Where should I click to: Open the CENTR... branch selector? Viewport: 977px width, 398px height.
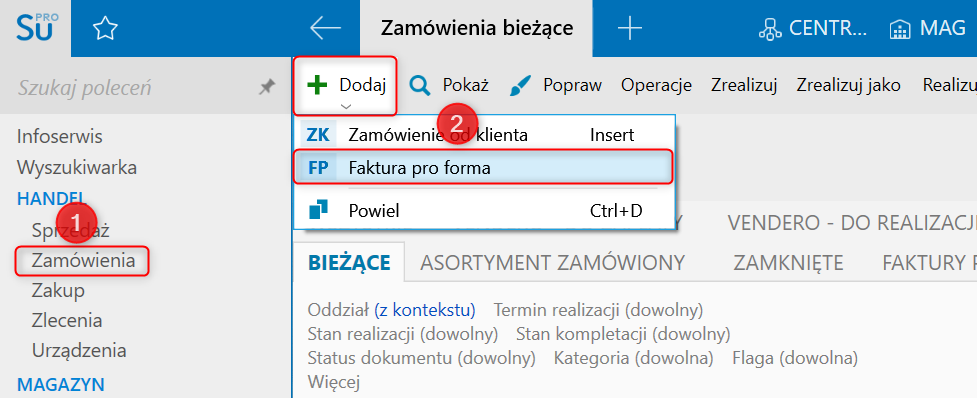(813, 29)
